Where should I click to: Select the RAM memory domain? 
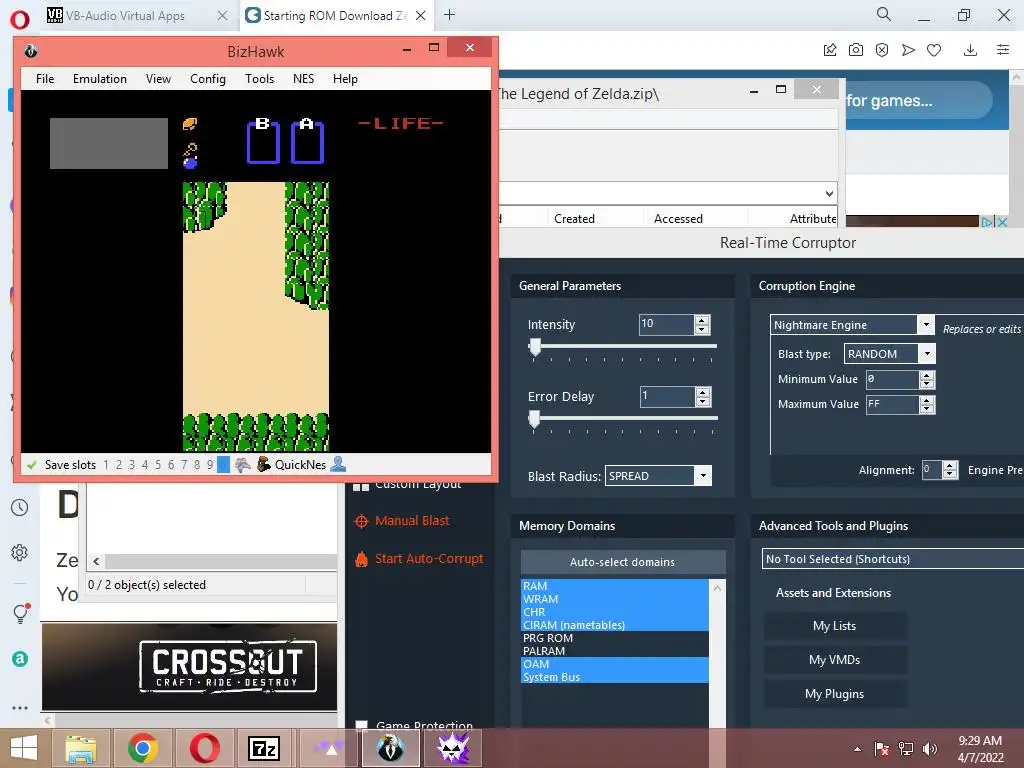pyautogui.click(x=615, y=586)
